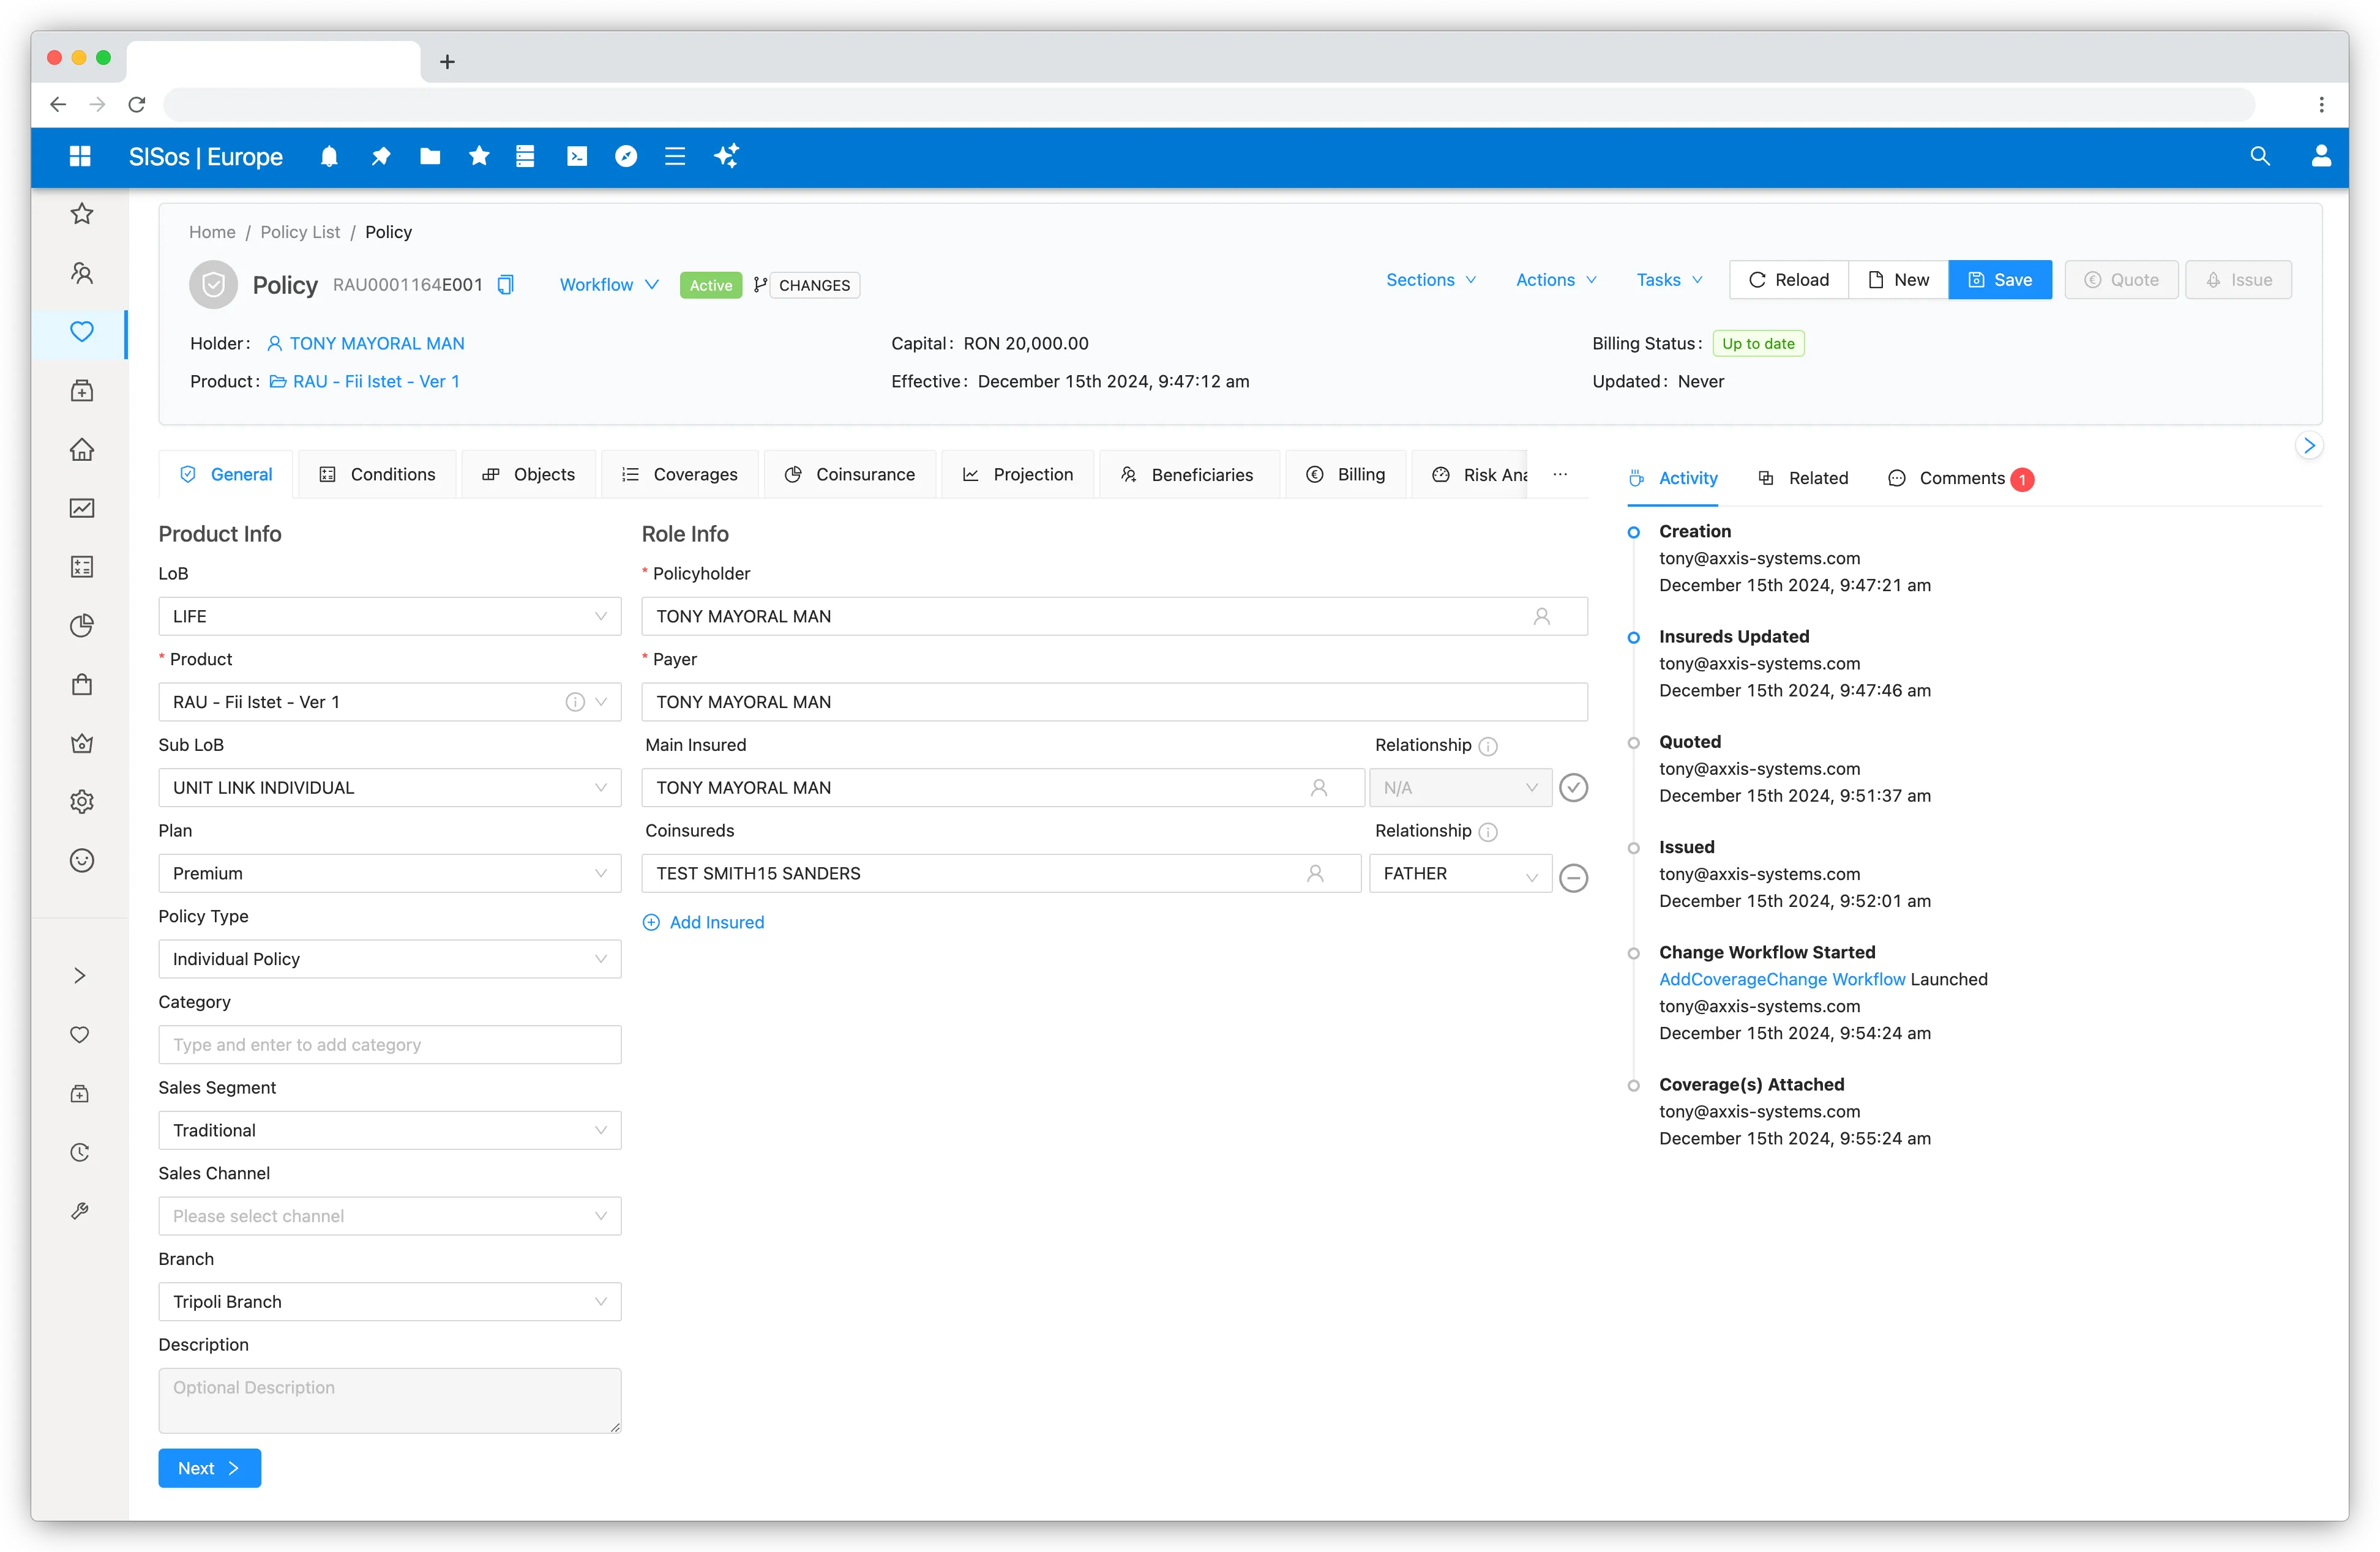2380x1552 pixels.
Task: Open the Sales Segment dropdown
Action: pyautogui.click(x=390, y=1130)
